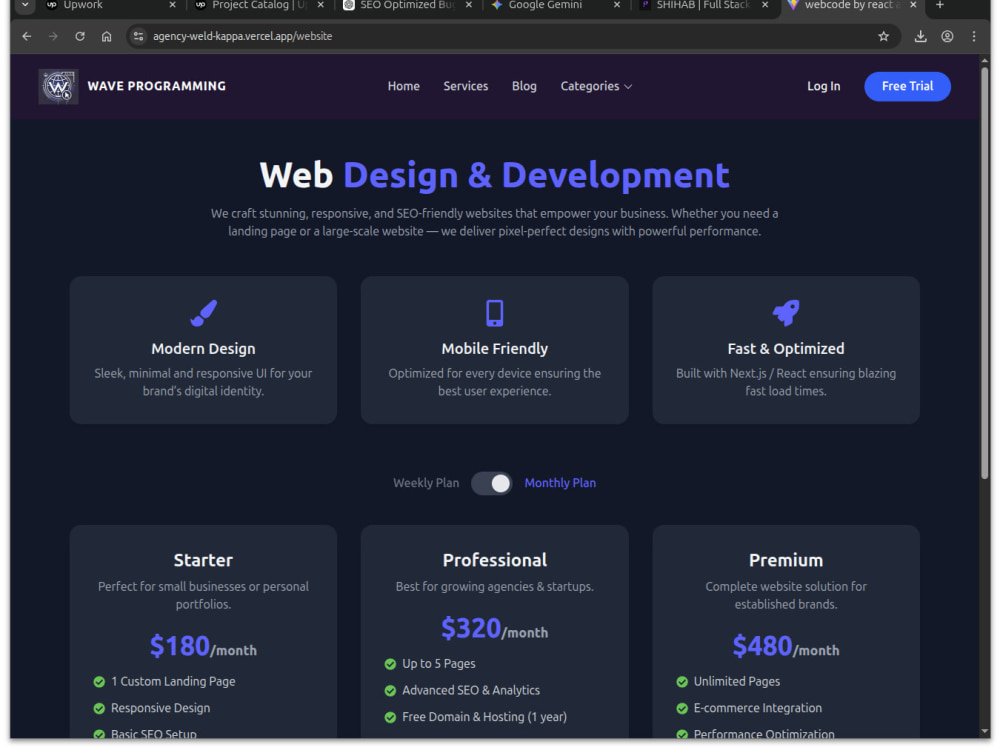This screenshot has height=750, width=1000.
Task: Click the page vertical scrollbar thumb
Action: (x=985, y=271)
